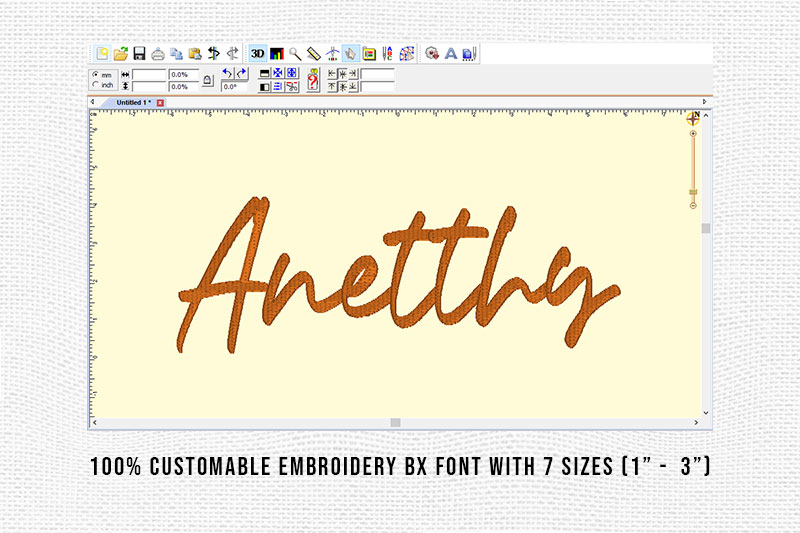Align vertical centers icon in bottom row
Viewport: 800px width, 533px height.
click(x=343, y=87)
